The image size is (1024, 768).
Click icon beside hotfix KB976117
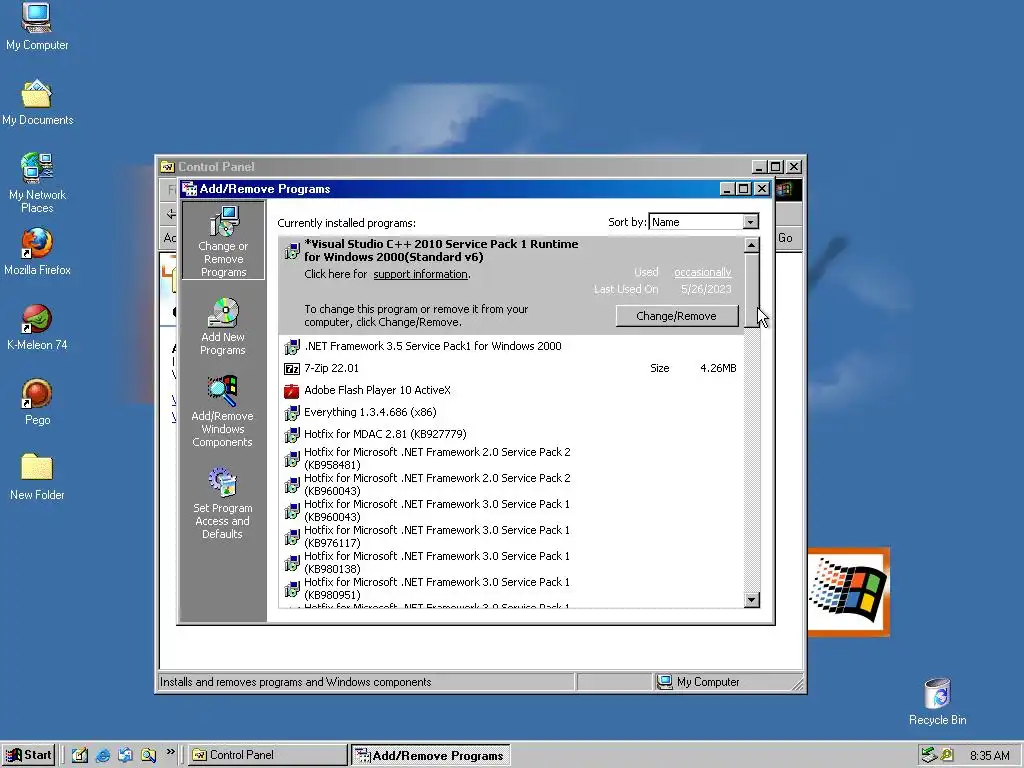(292, 537)
